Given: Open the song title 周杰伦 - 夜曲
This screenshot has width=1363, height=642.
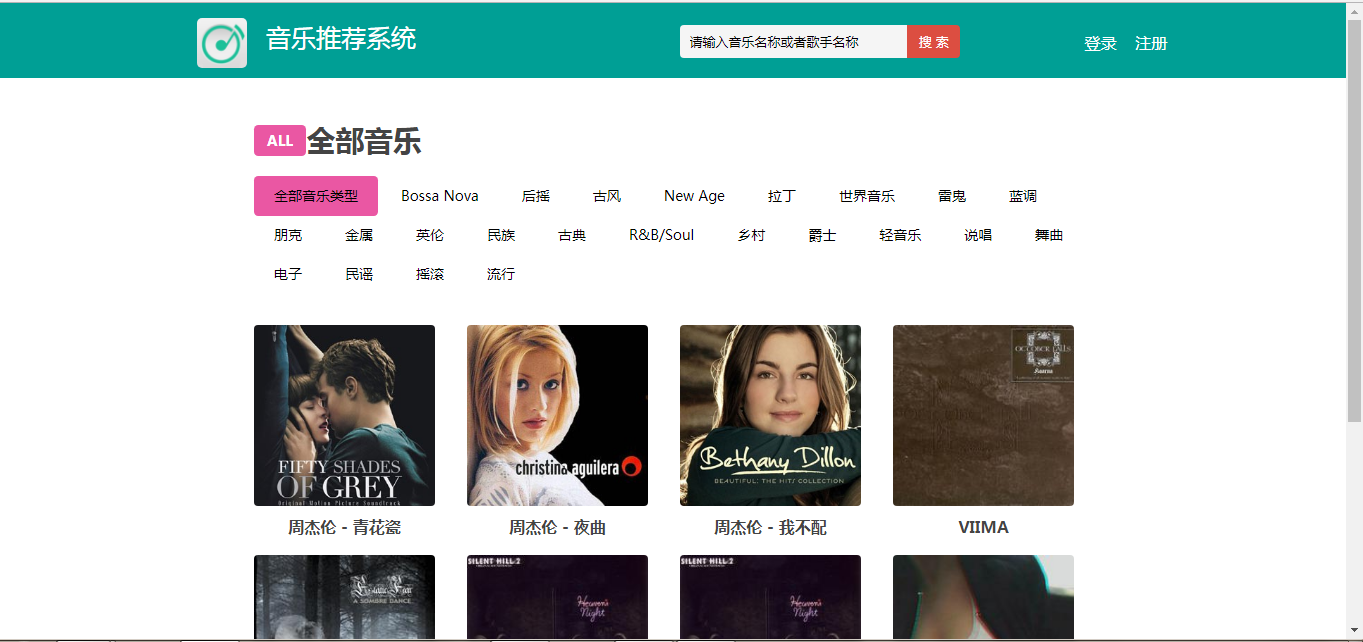Looking at the screenshot, I should tap(557, 527).
